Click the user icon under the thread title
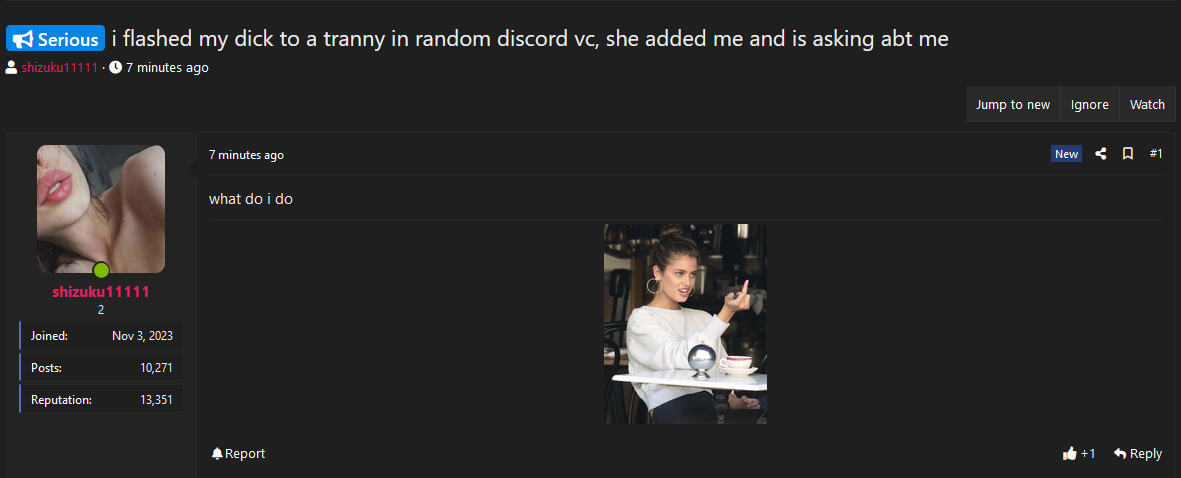 pos(11,68)
